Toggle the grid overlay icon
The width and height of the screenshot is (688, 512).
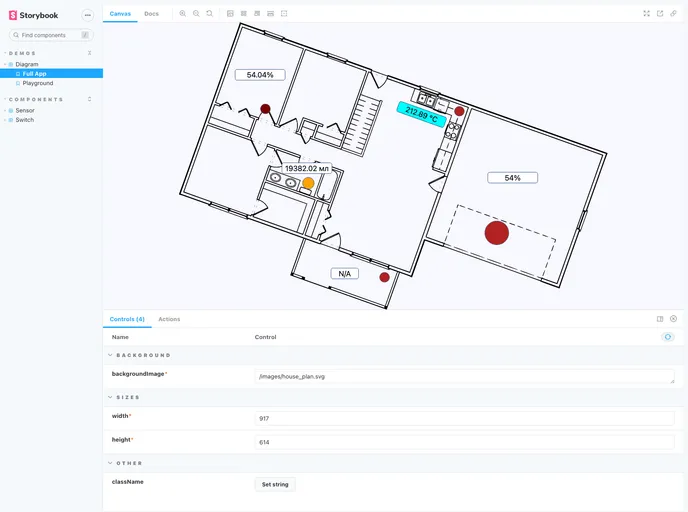[x=244, y=14]
